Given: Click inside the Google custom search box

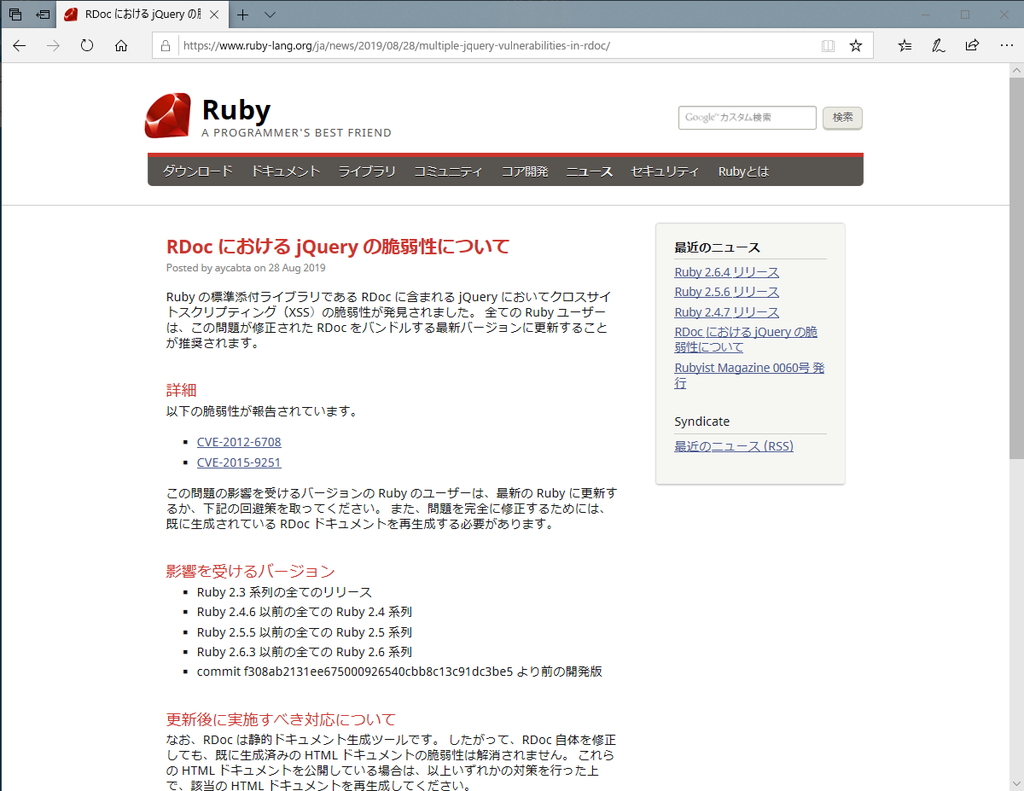Looking at the screenshot, I should [x=746, y=117].
